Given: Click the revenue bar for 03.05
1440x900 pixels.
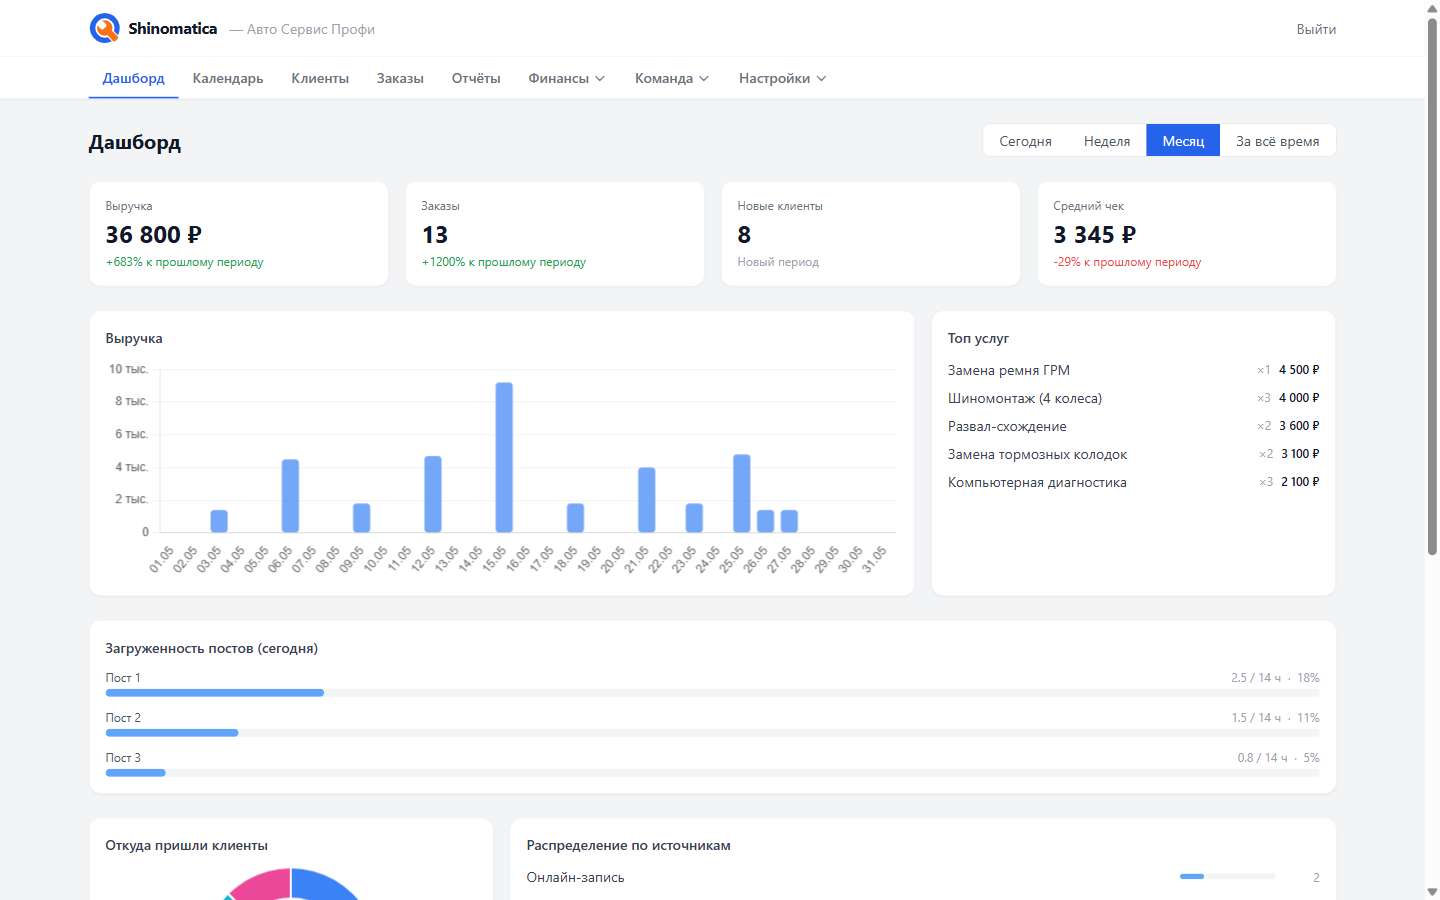Looking at the screenshot, I should click(219, 521).
